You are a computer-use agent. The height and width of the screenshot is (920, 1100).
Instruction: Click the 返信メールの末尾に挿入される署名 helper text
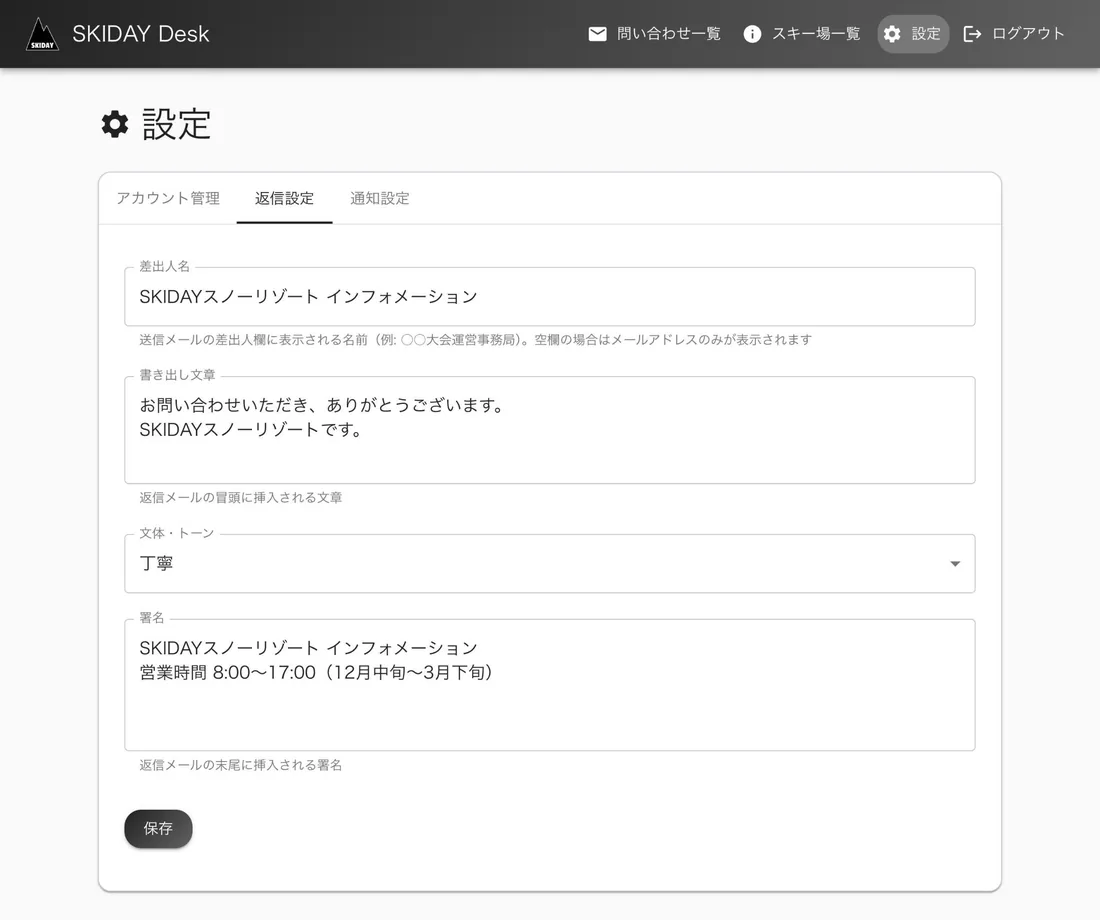click(241, 765)
